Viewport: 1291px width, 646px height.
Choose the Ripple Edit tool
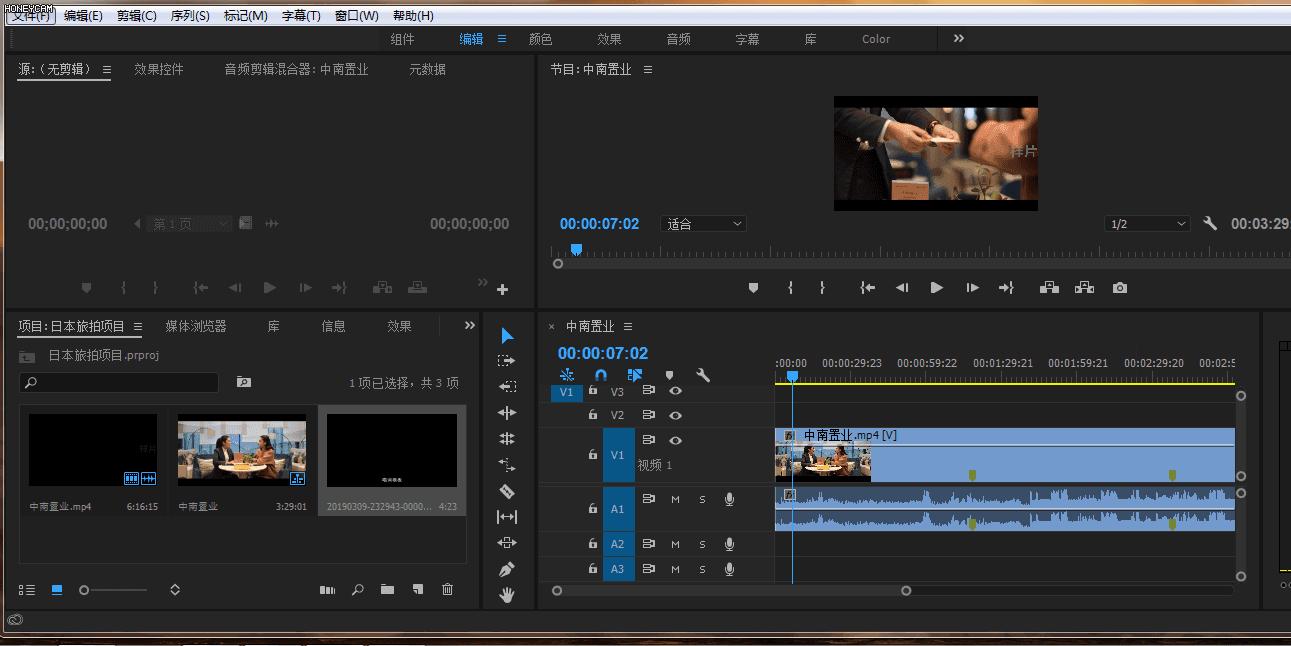point(507,413)
